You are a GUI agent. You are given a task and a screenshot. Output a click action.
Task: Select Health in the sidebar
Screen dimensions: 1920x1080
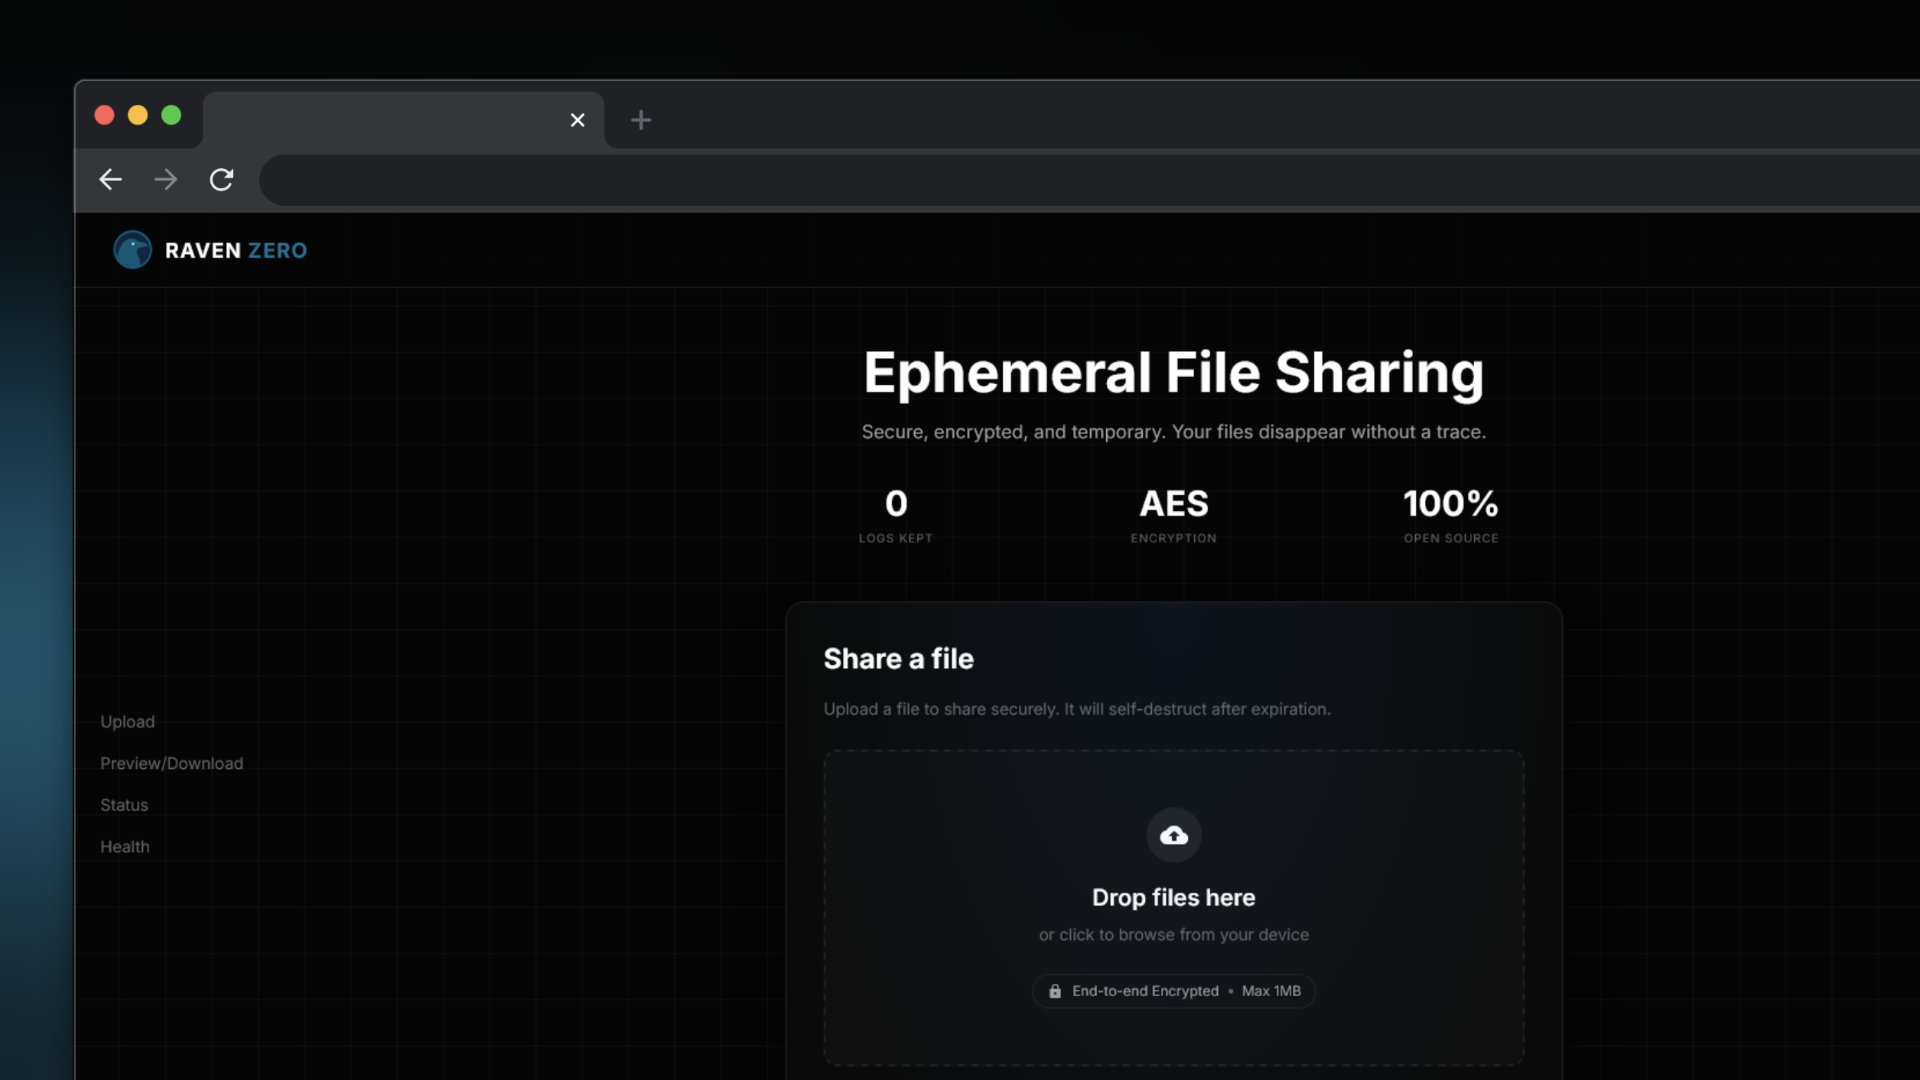tap(125, 847)
